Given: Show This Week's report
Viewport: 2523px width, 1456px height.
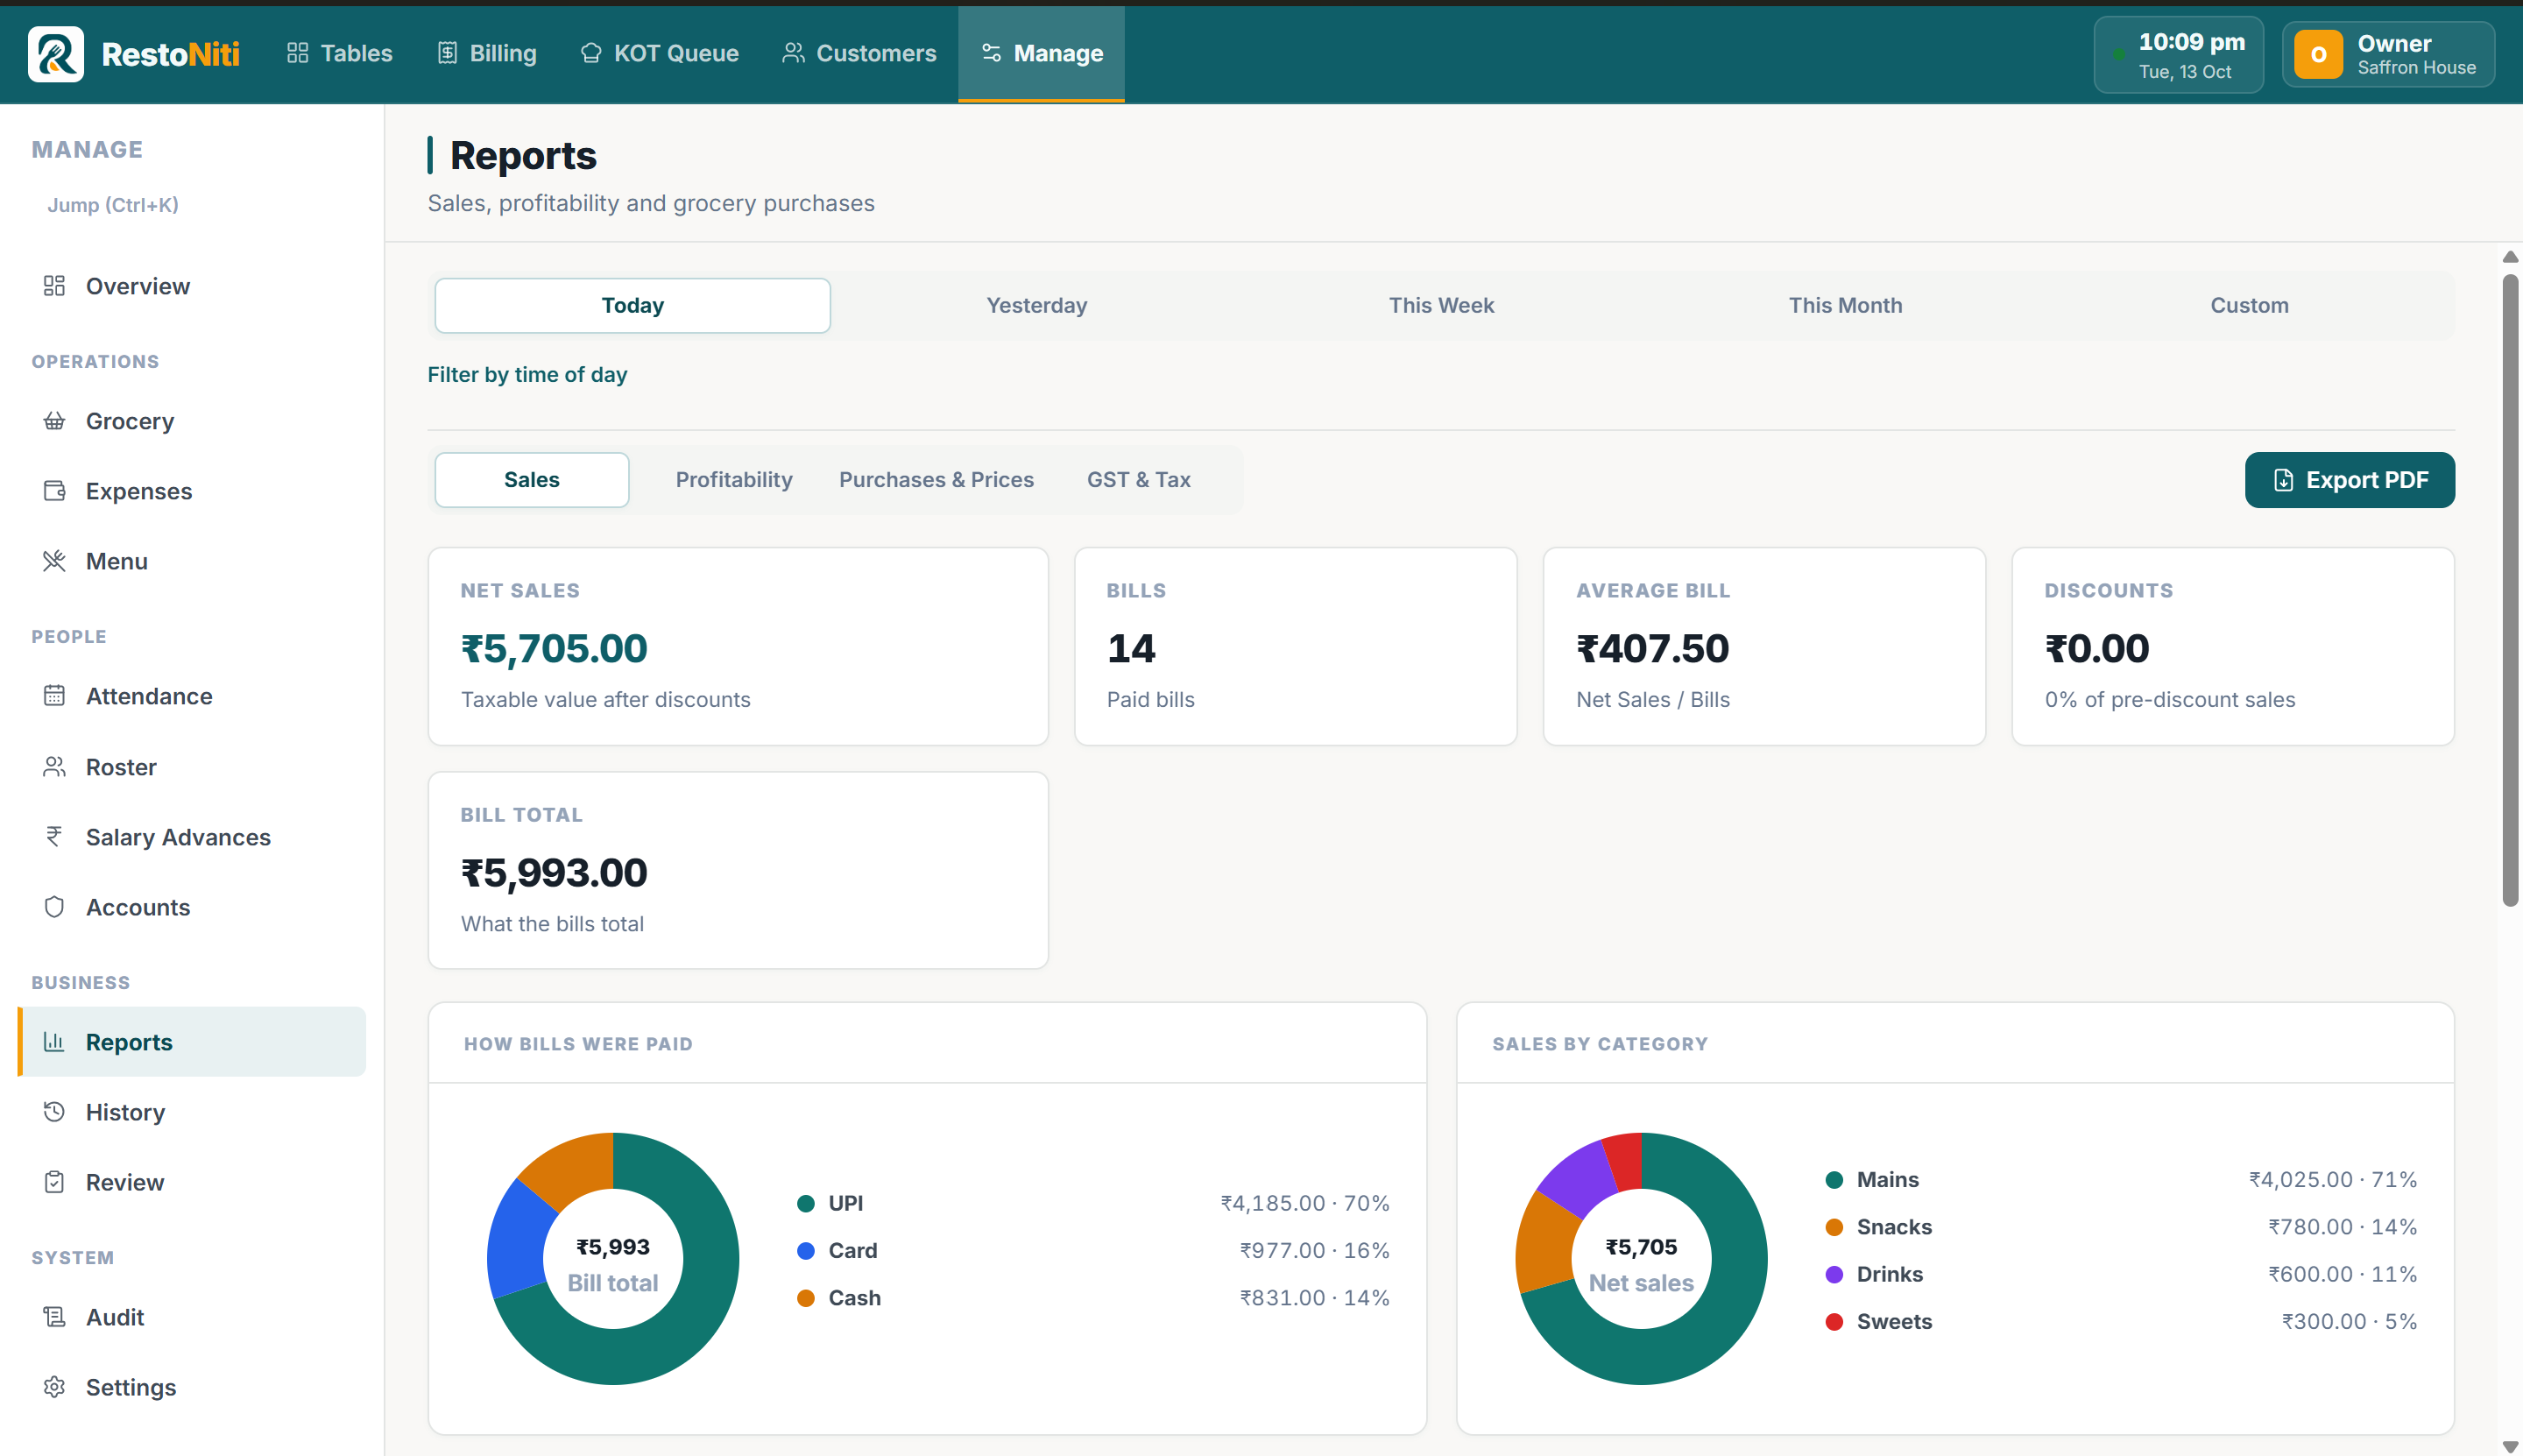Looking at the screenshot, I should pos(1441,305).
